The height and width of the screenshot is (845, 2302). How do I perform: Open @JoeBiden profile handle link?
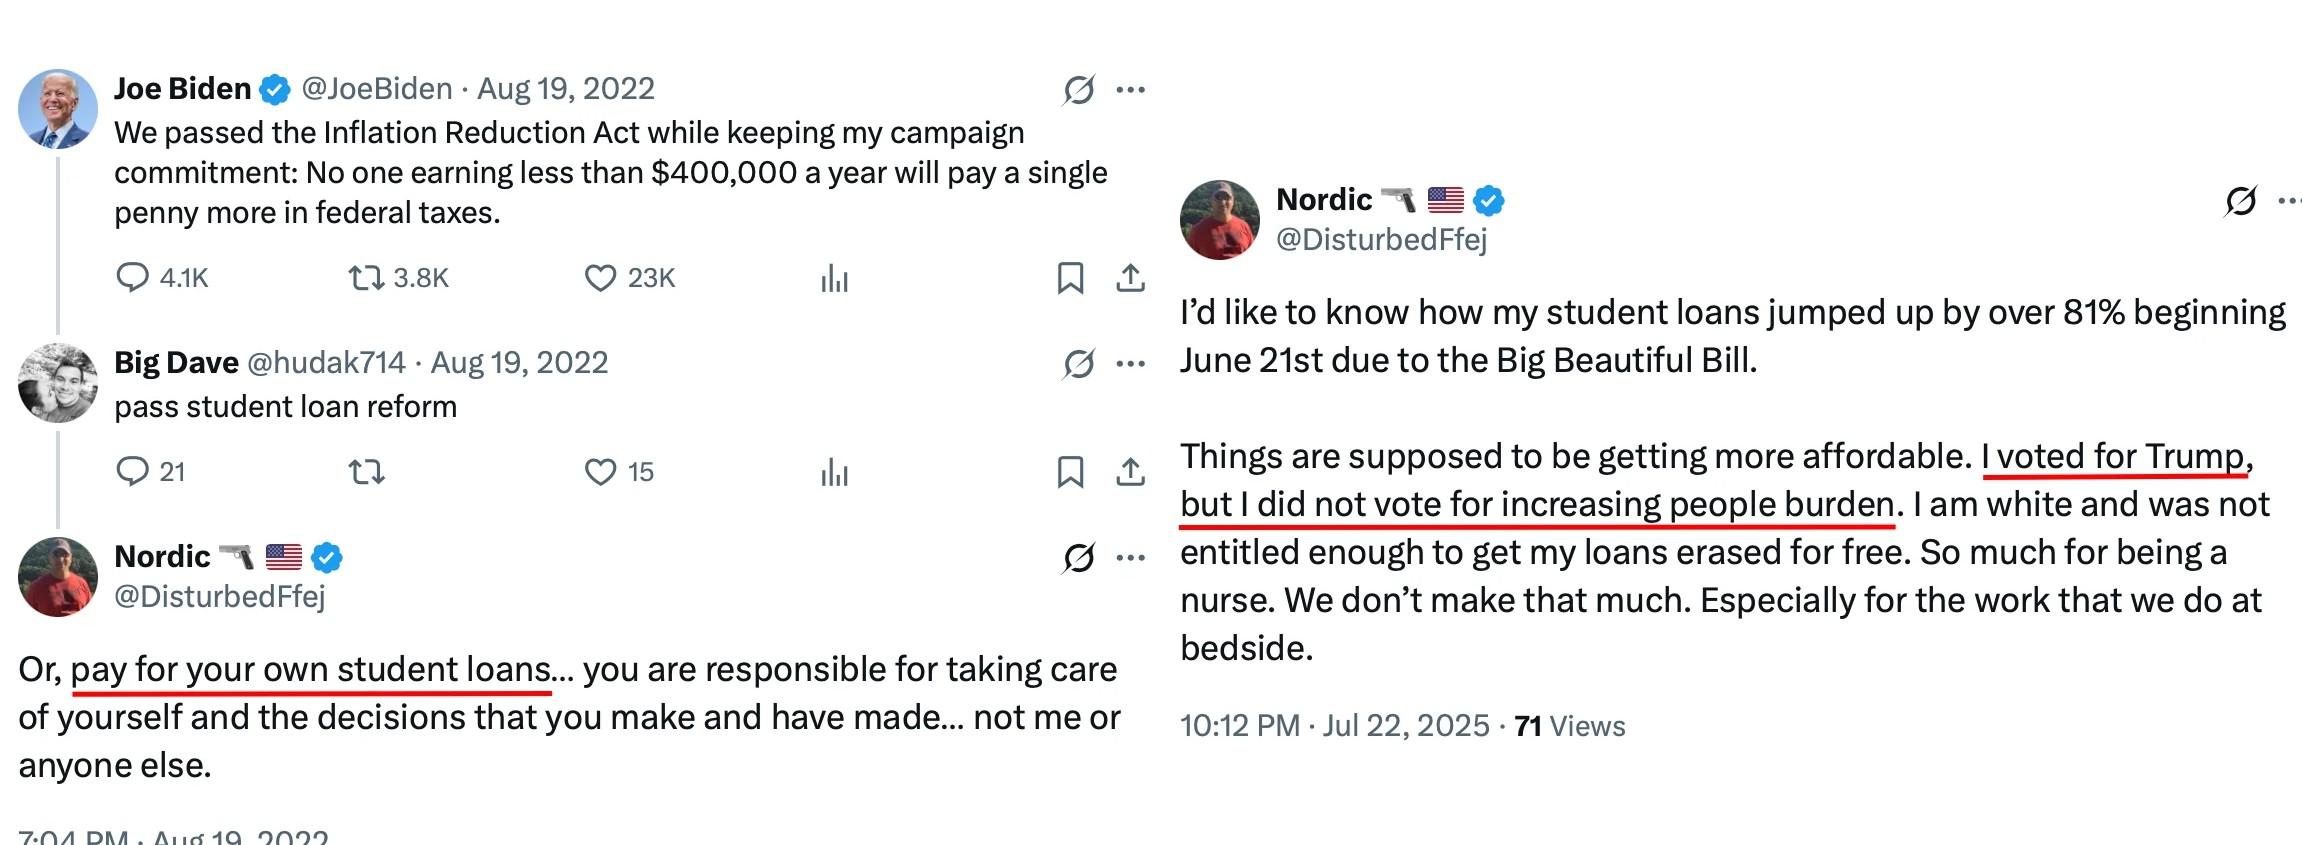point(377,89)
